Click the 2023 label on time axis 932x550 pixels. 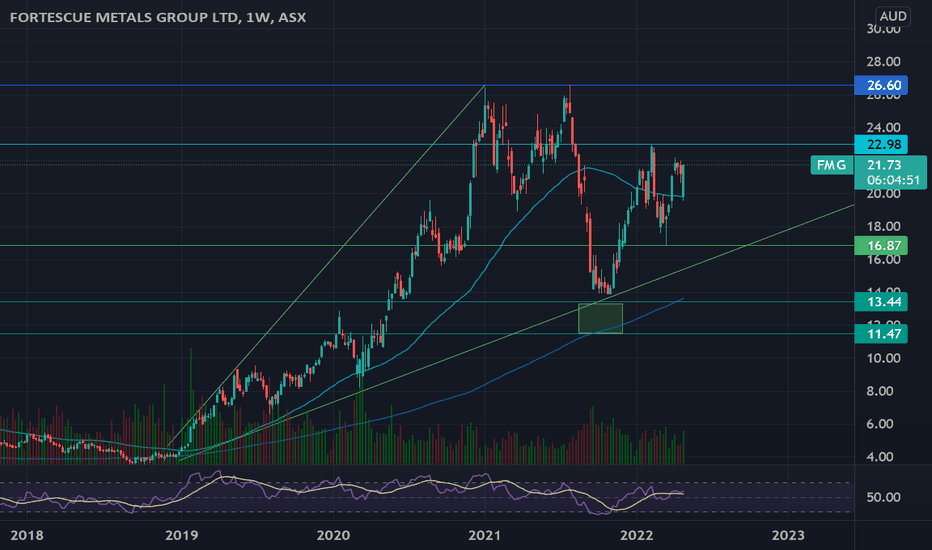[x=788, y=535]
